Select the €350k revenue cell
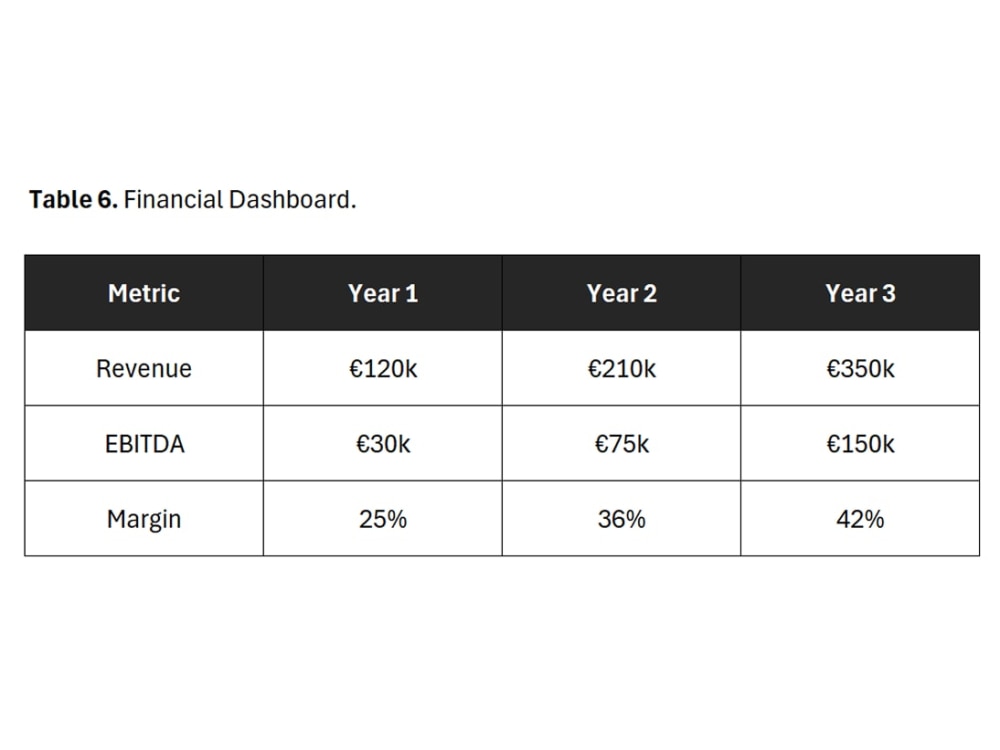Image resolution: width=1000 pixels, height=750 pixels. pos(860,368)
